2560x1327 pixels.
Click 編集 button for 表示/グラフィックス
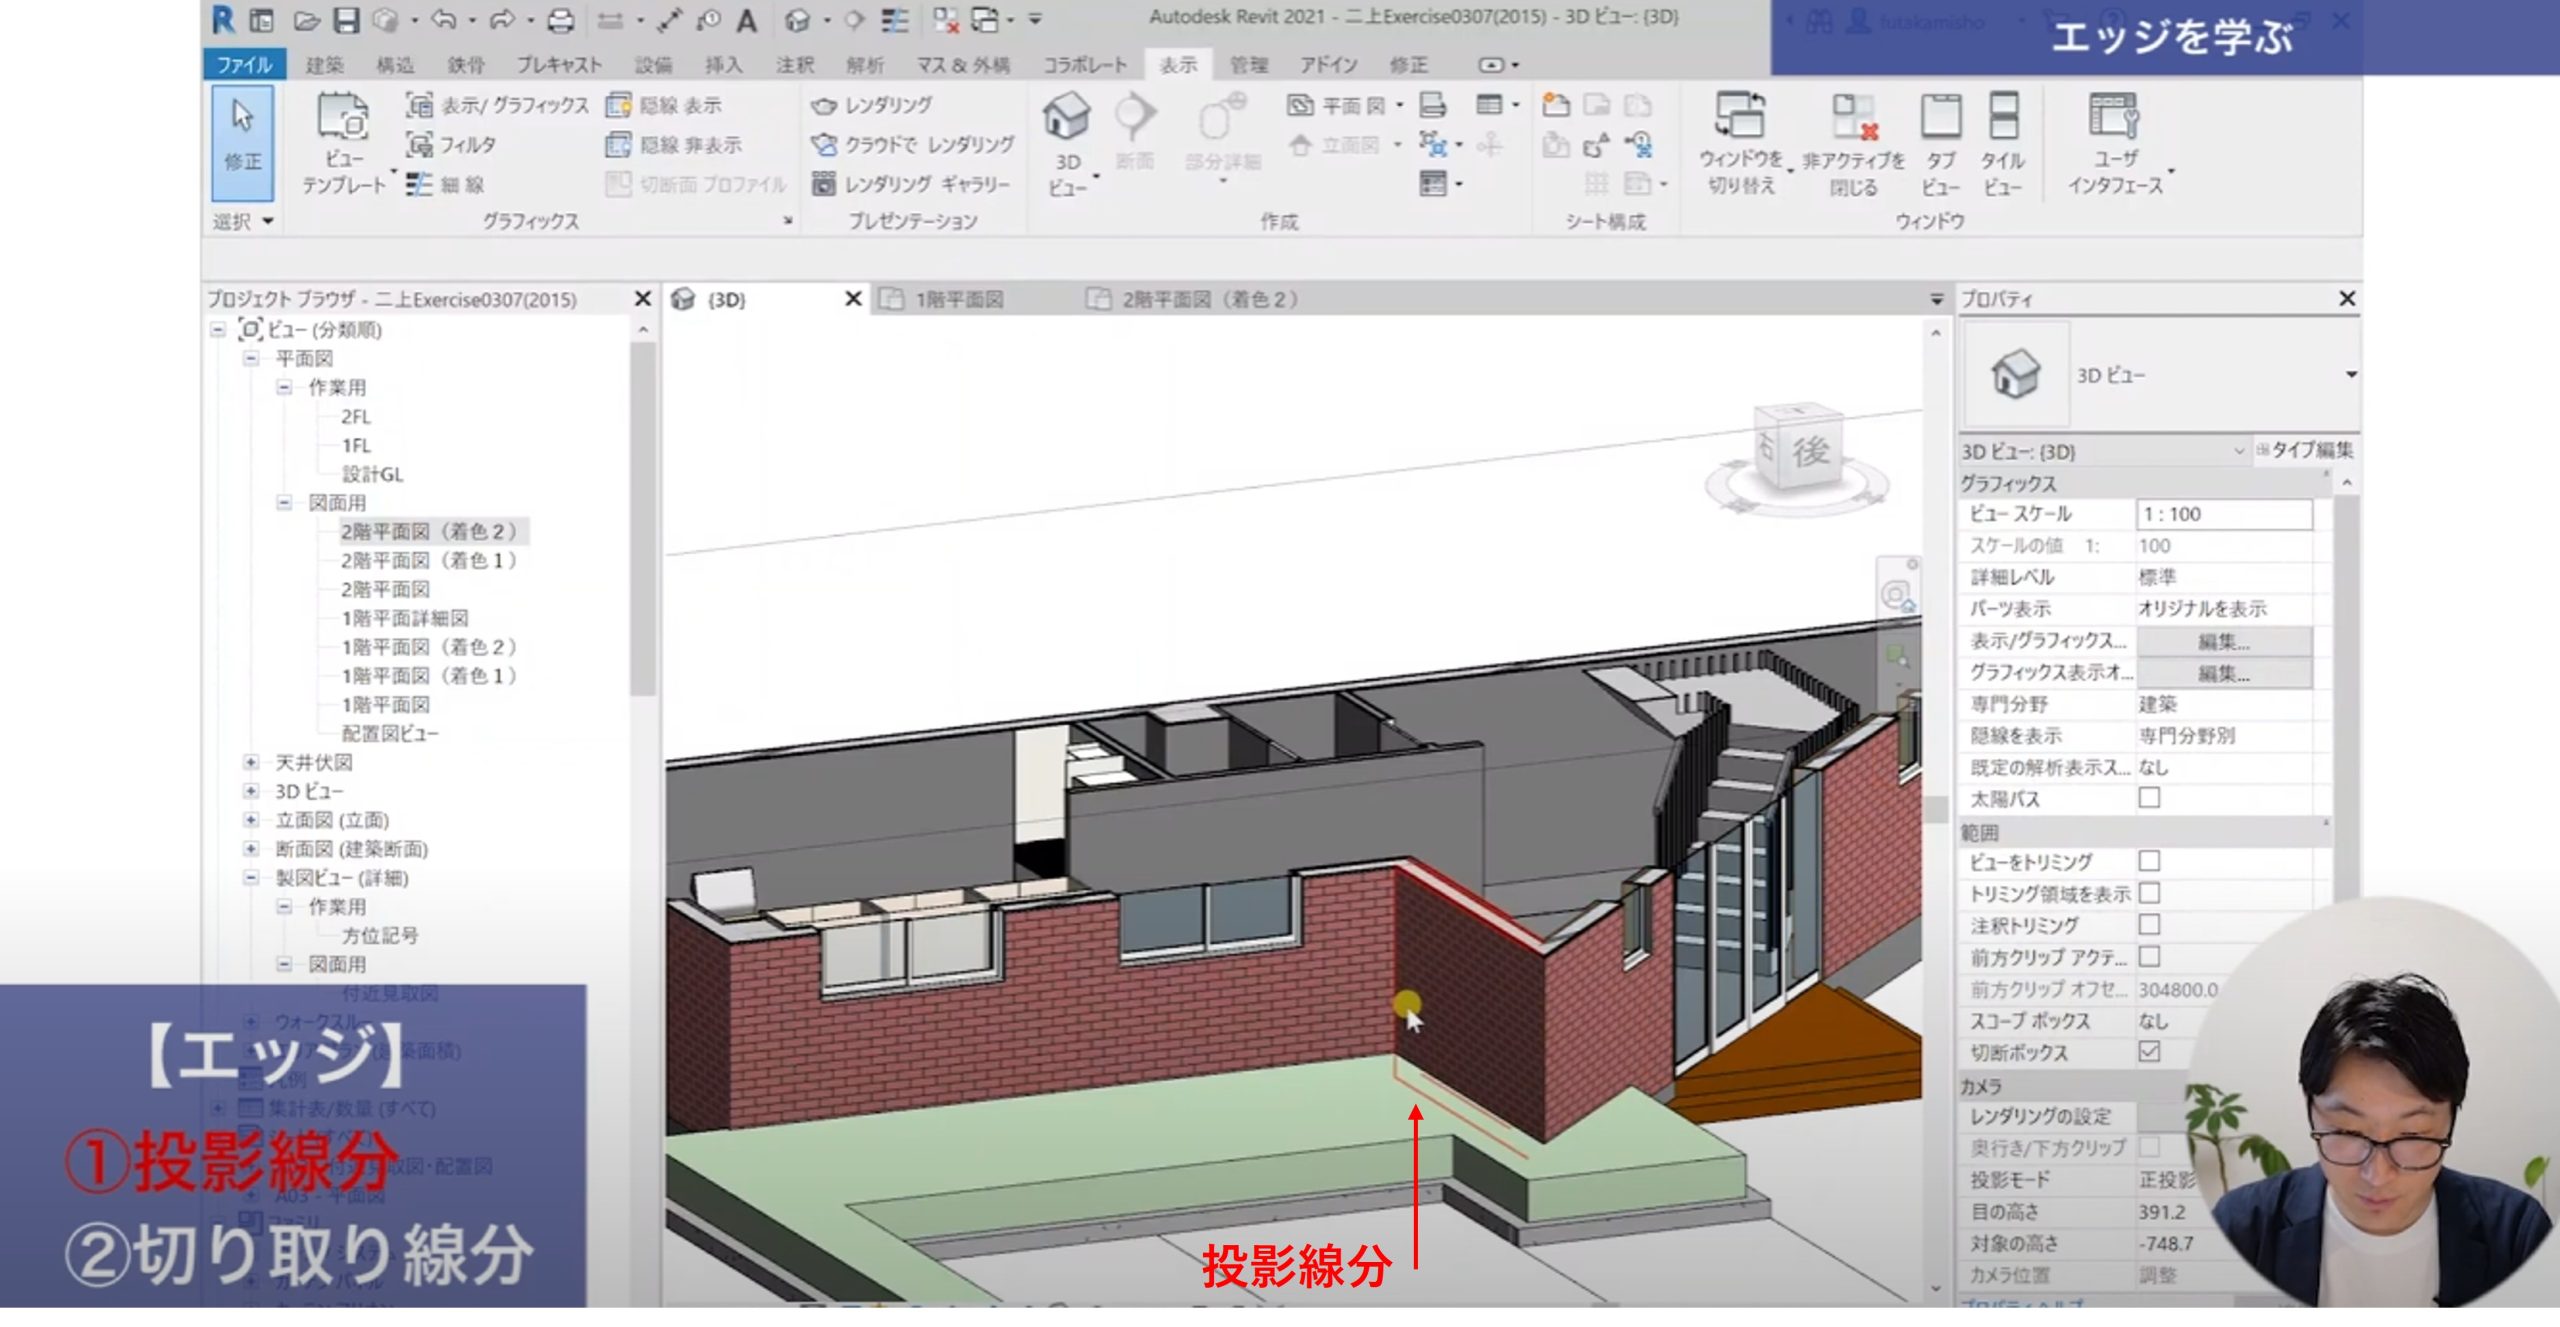(2223, 641)
